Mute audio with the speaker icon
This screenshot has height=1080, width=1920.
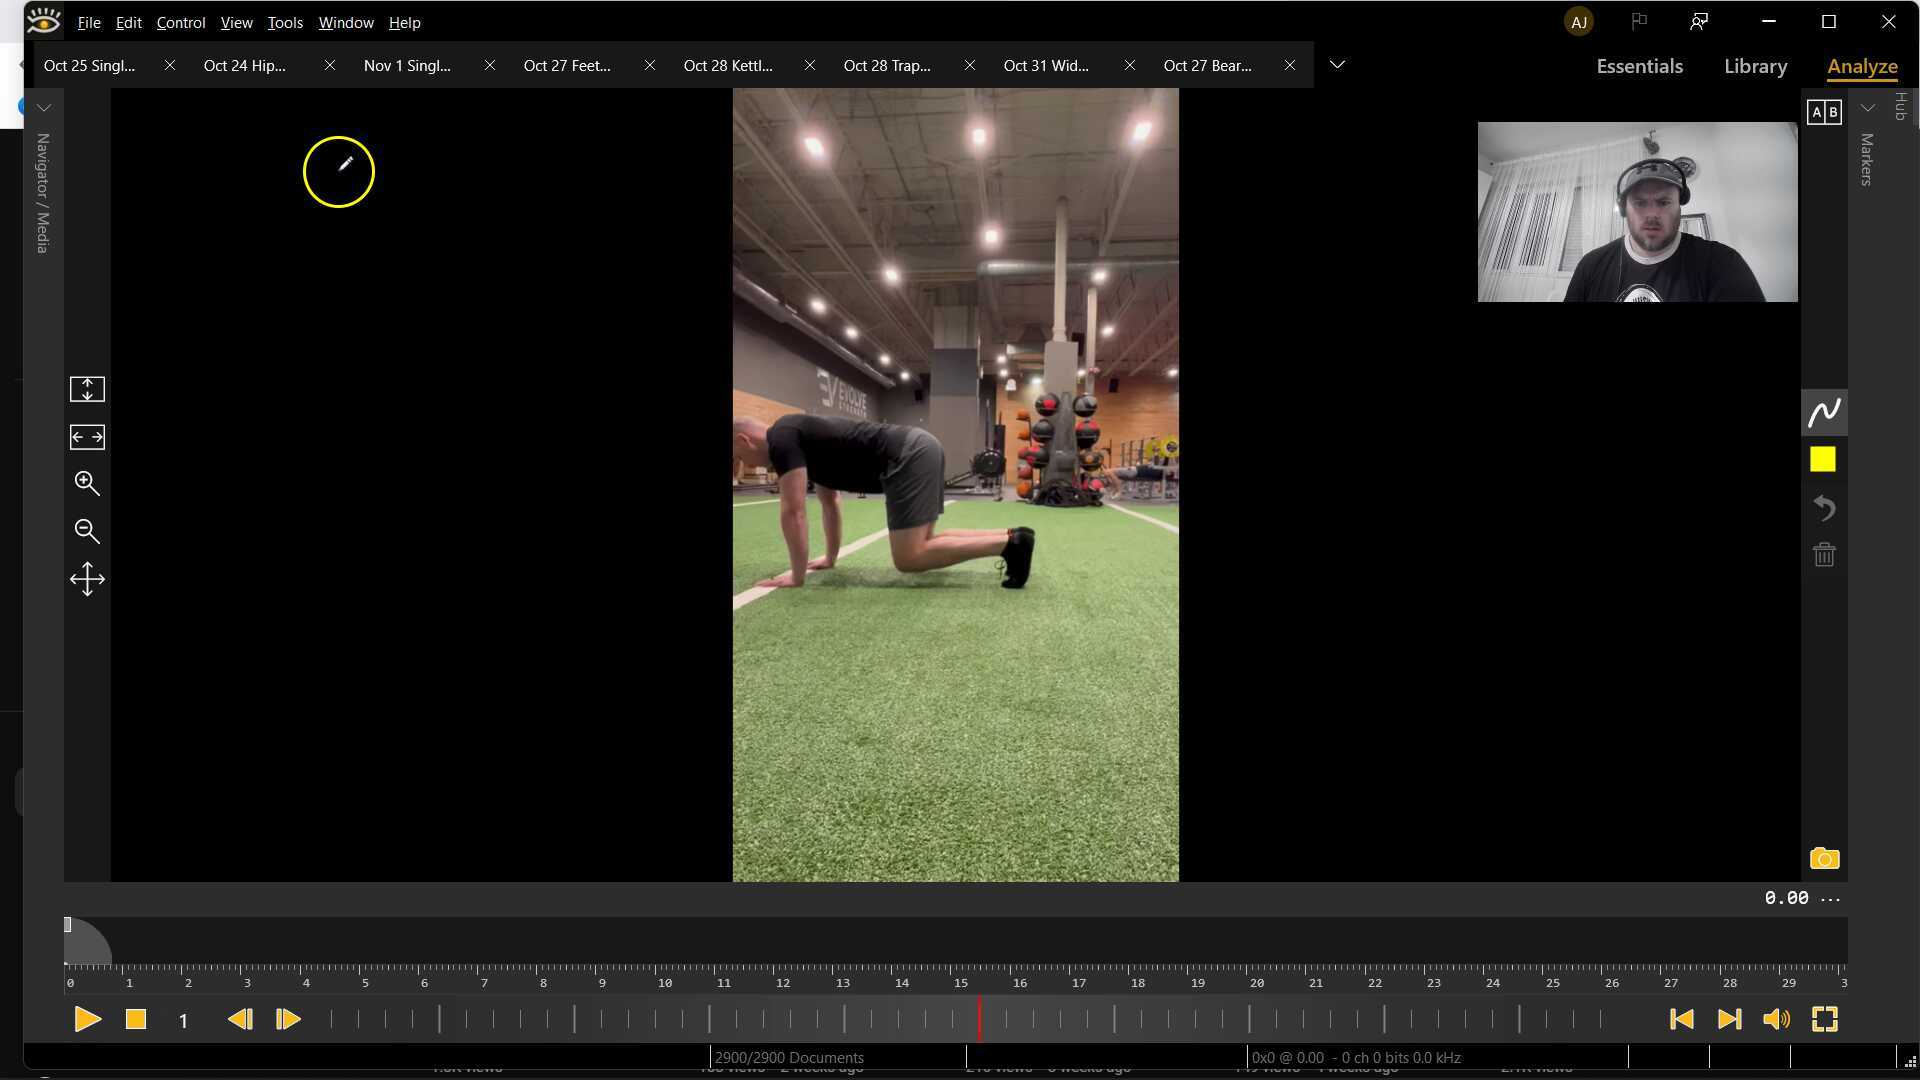(x=1776, y=1019)
